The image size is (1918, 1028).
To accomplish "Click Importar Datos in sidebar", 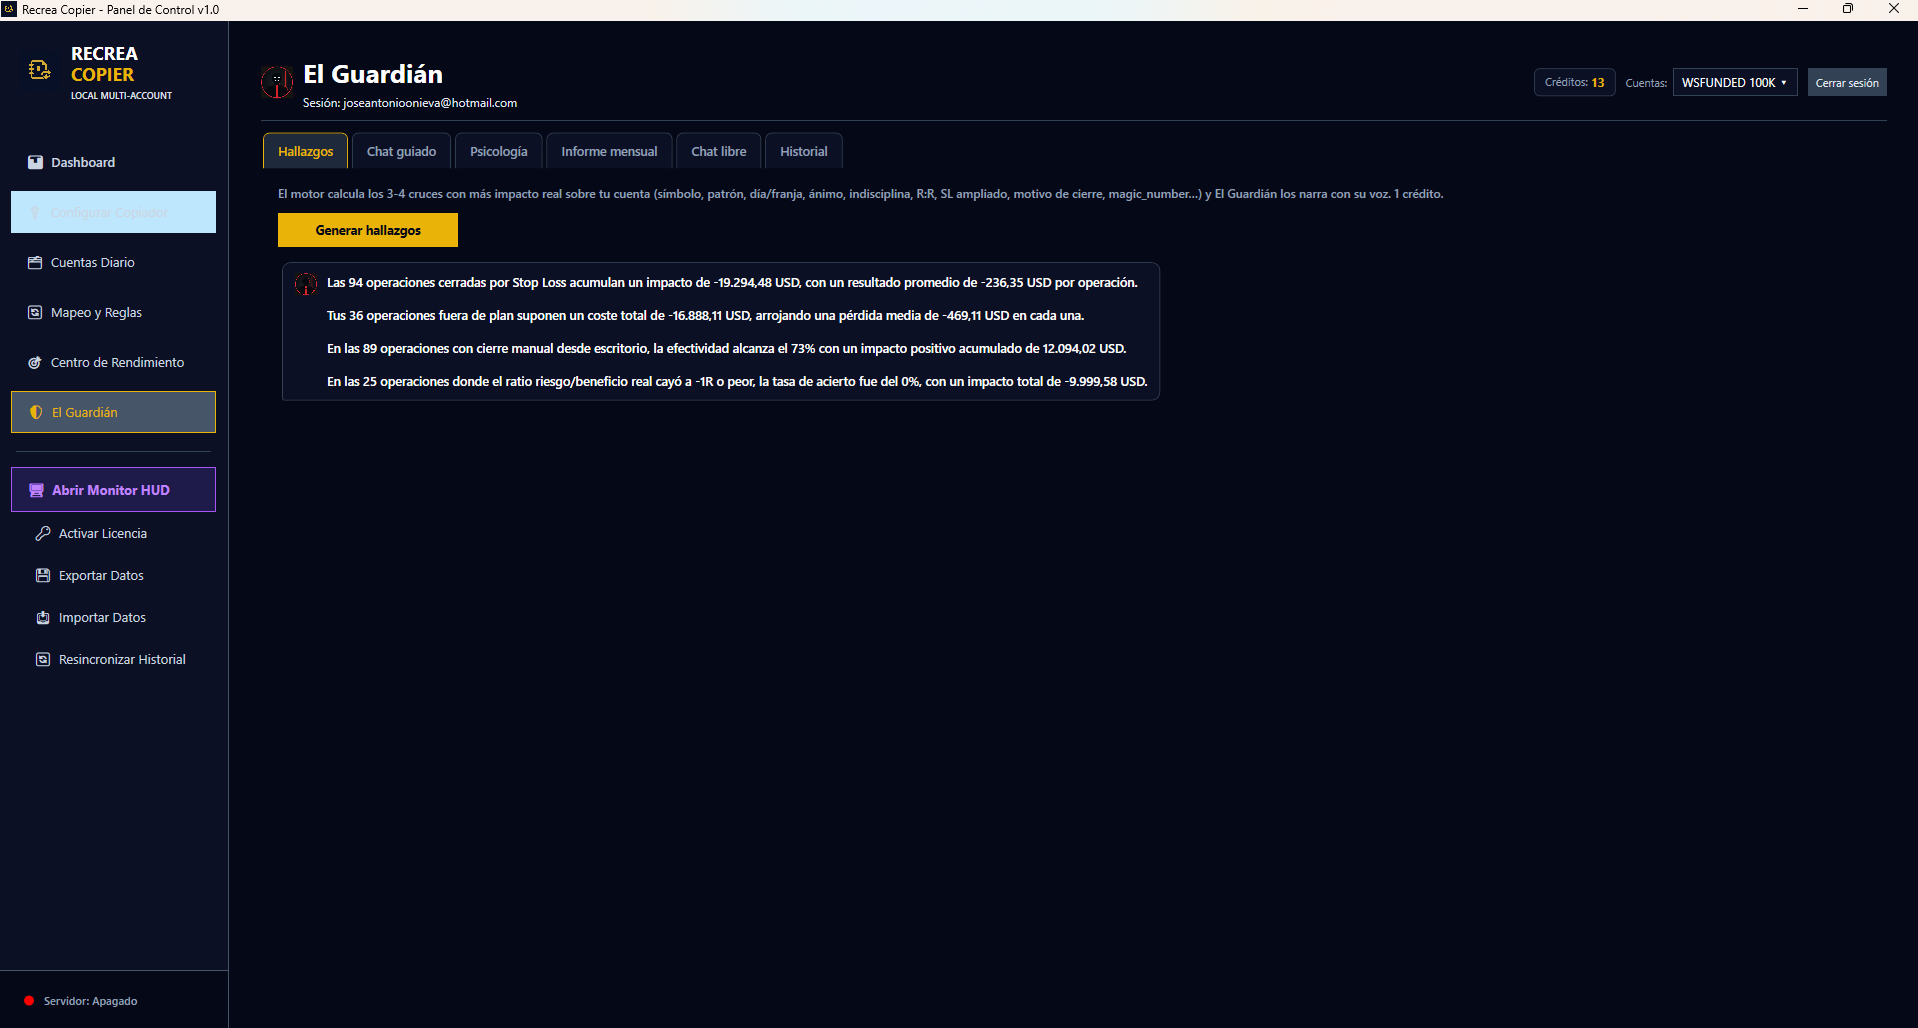I will tap(113, 617).
